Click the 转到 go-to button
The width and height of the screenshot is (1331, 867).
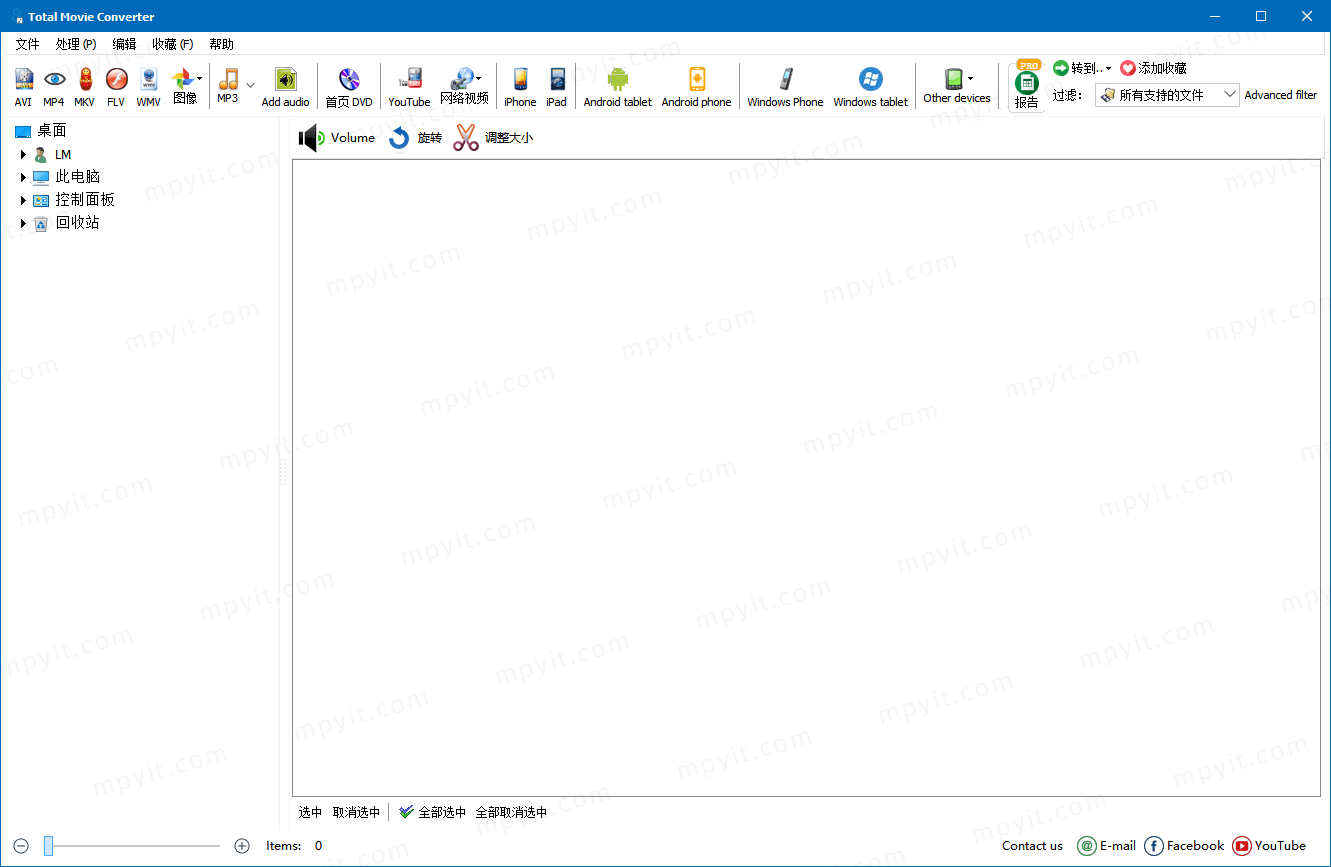[x=1083, y=68]
